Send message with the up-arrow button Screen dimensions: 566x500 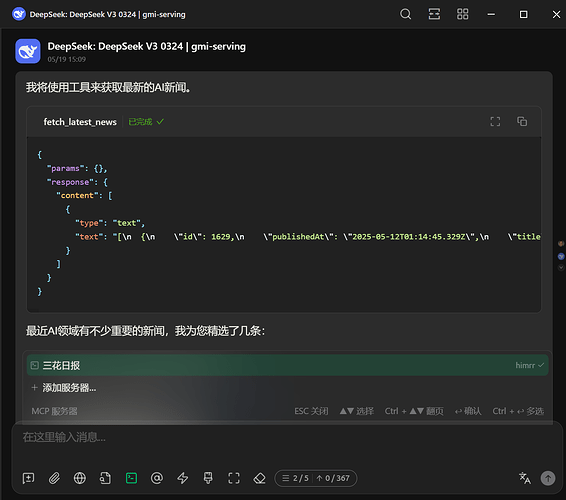point(548,478)
